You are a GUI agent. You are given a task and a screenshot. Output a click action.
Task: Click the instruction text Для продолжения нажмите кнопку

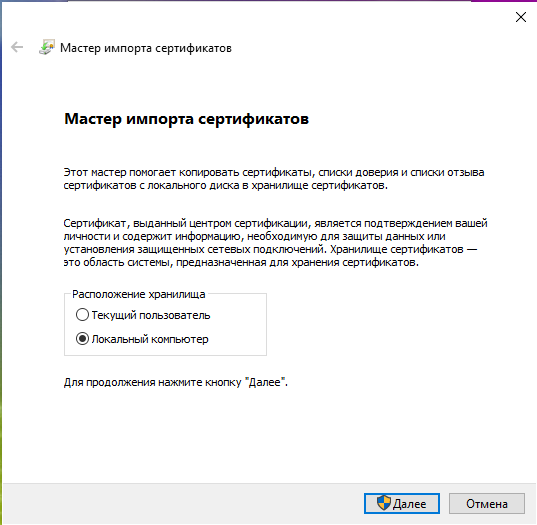pos(176,382)
